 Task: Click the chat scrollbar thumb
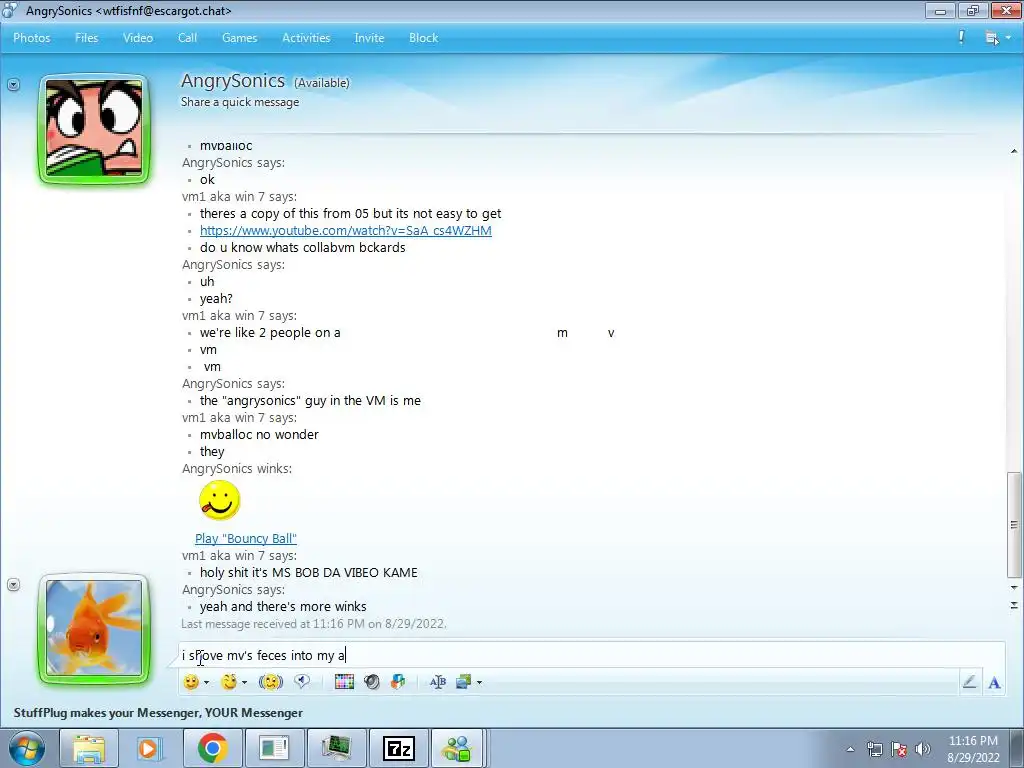[x=1014, y=524]
